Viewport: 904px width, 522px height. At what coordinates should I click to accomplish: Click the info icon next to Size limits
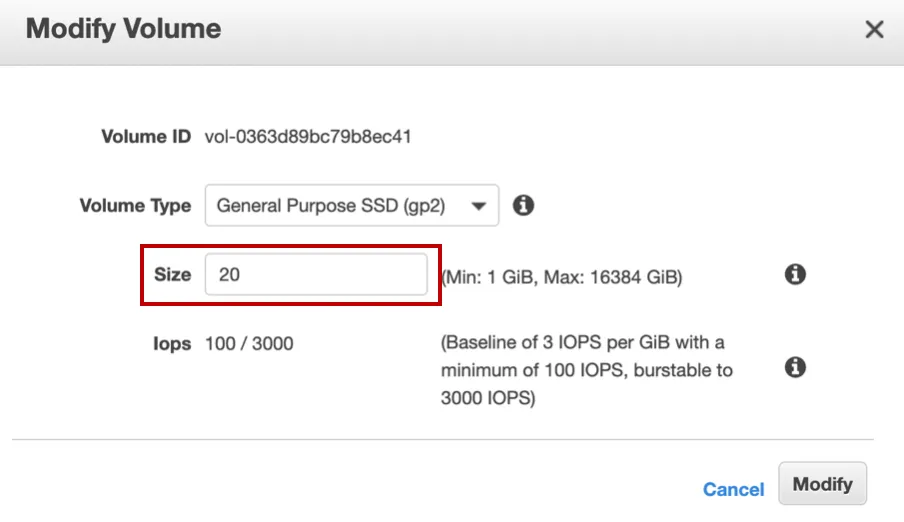tap(795, 274)
